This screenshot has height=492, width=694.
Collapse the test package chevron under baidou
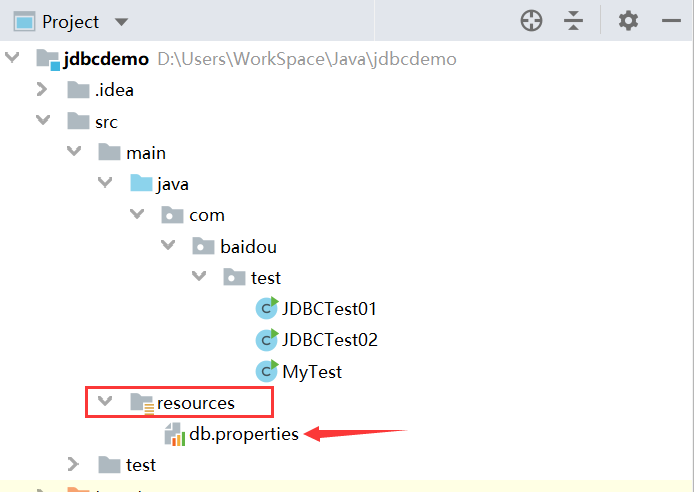[x=199, y=276]
